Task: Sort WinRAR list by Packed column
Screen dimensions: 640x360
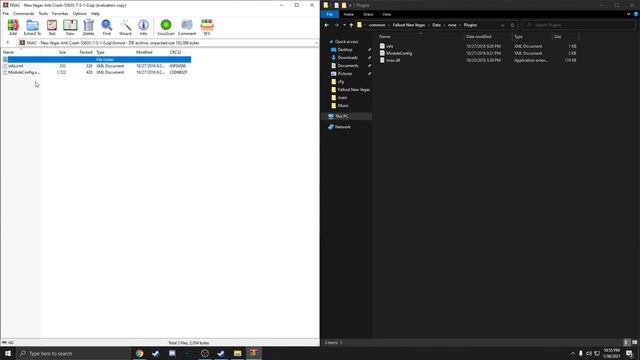Action: 86,52
